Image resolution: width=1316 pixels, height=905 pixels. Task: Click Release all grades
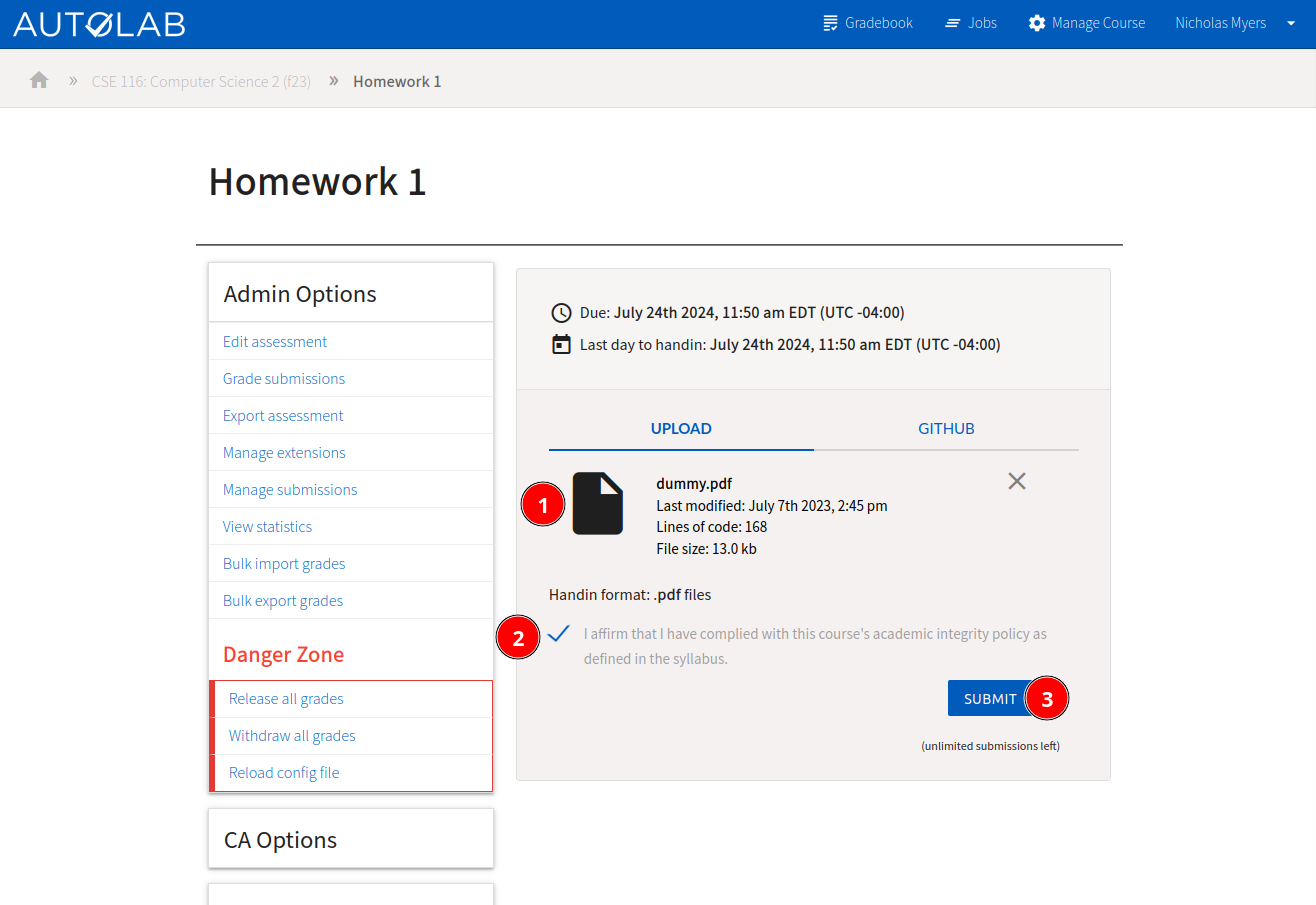(x=286, y=698)
